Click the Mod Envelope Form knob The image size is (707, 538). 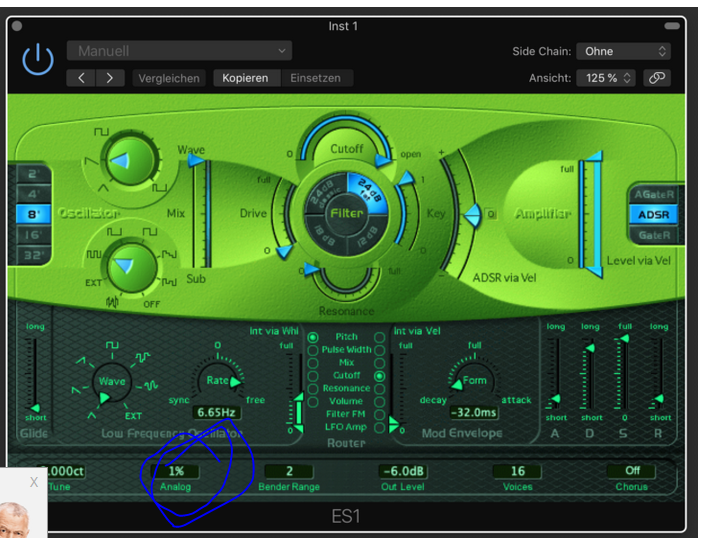(475, 381)
